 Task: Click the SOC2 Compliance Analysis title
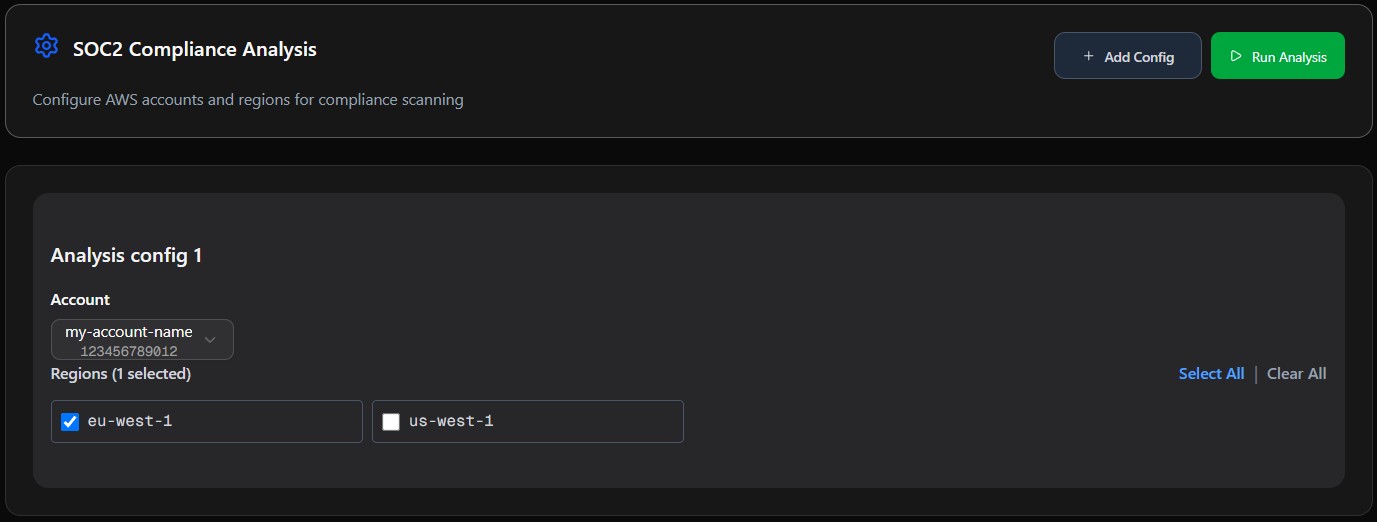tap(195, 49)
